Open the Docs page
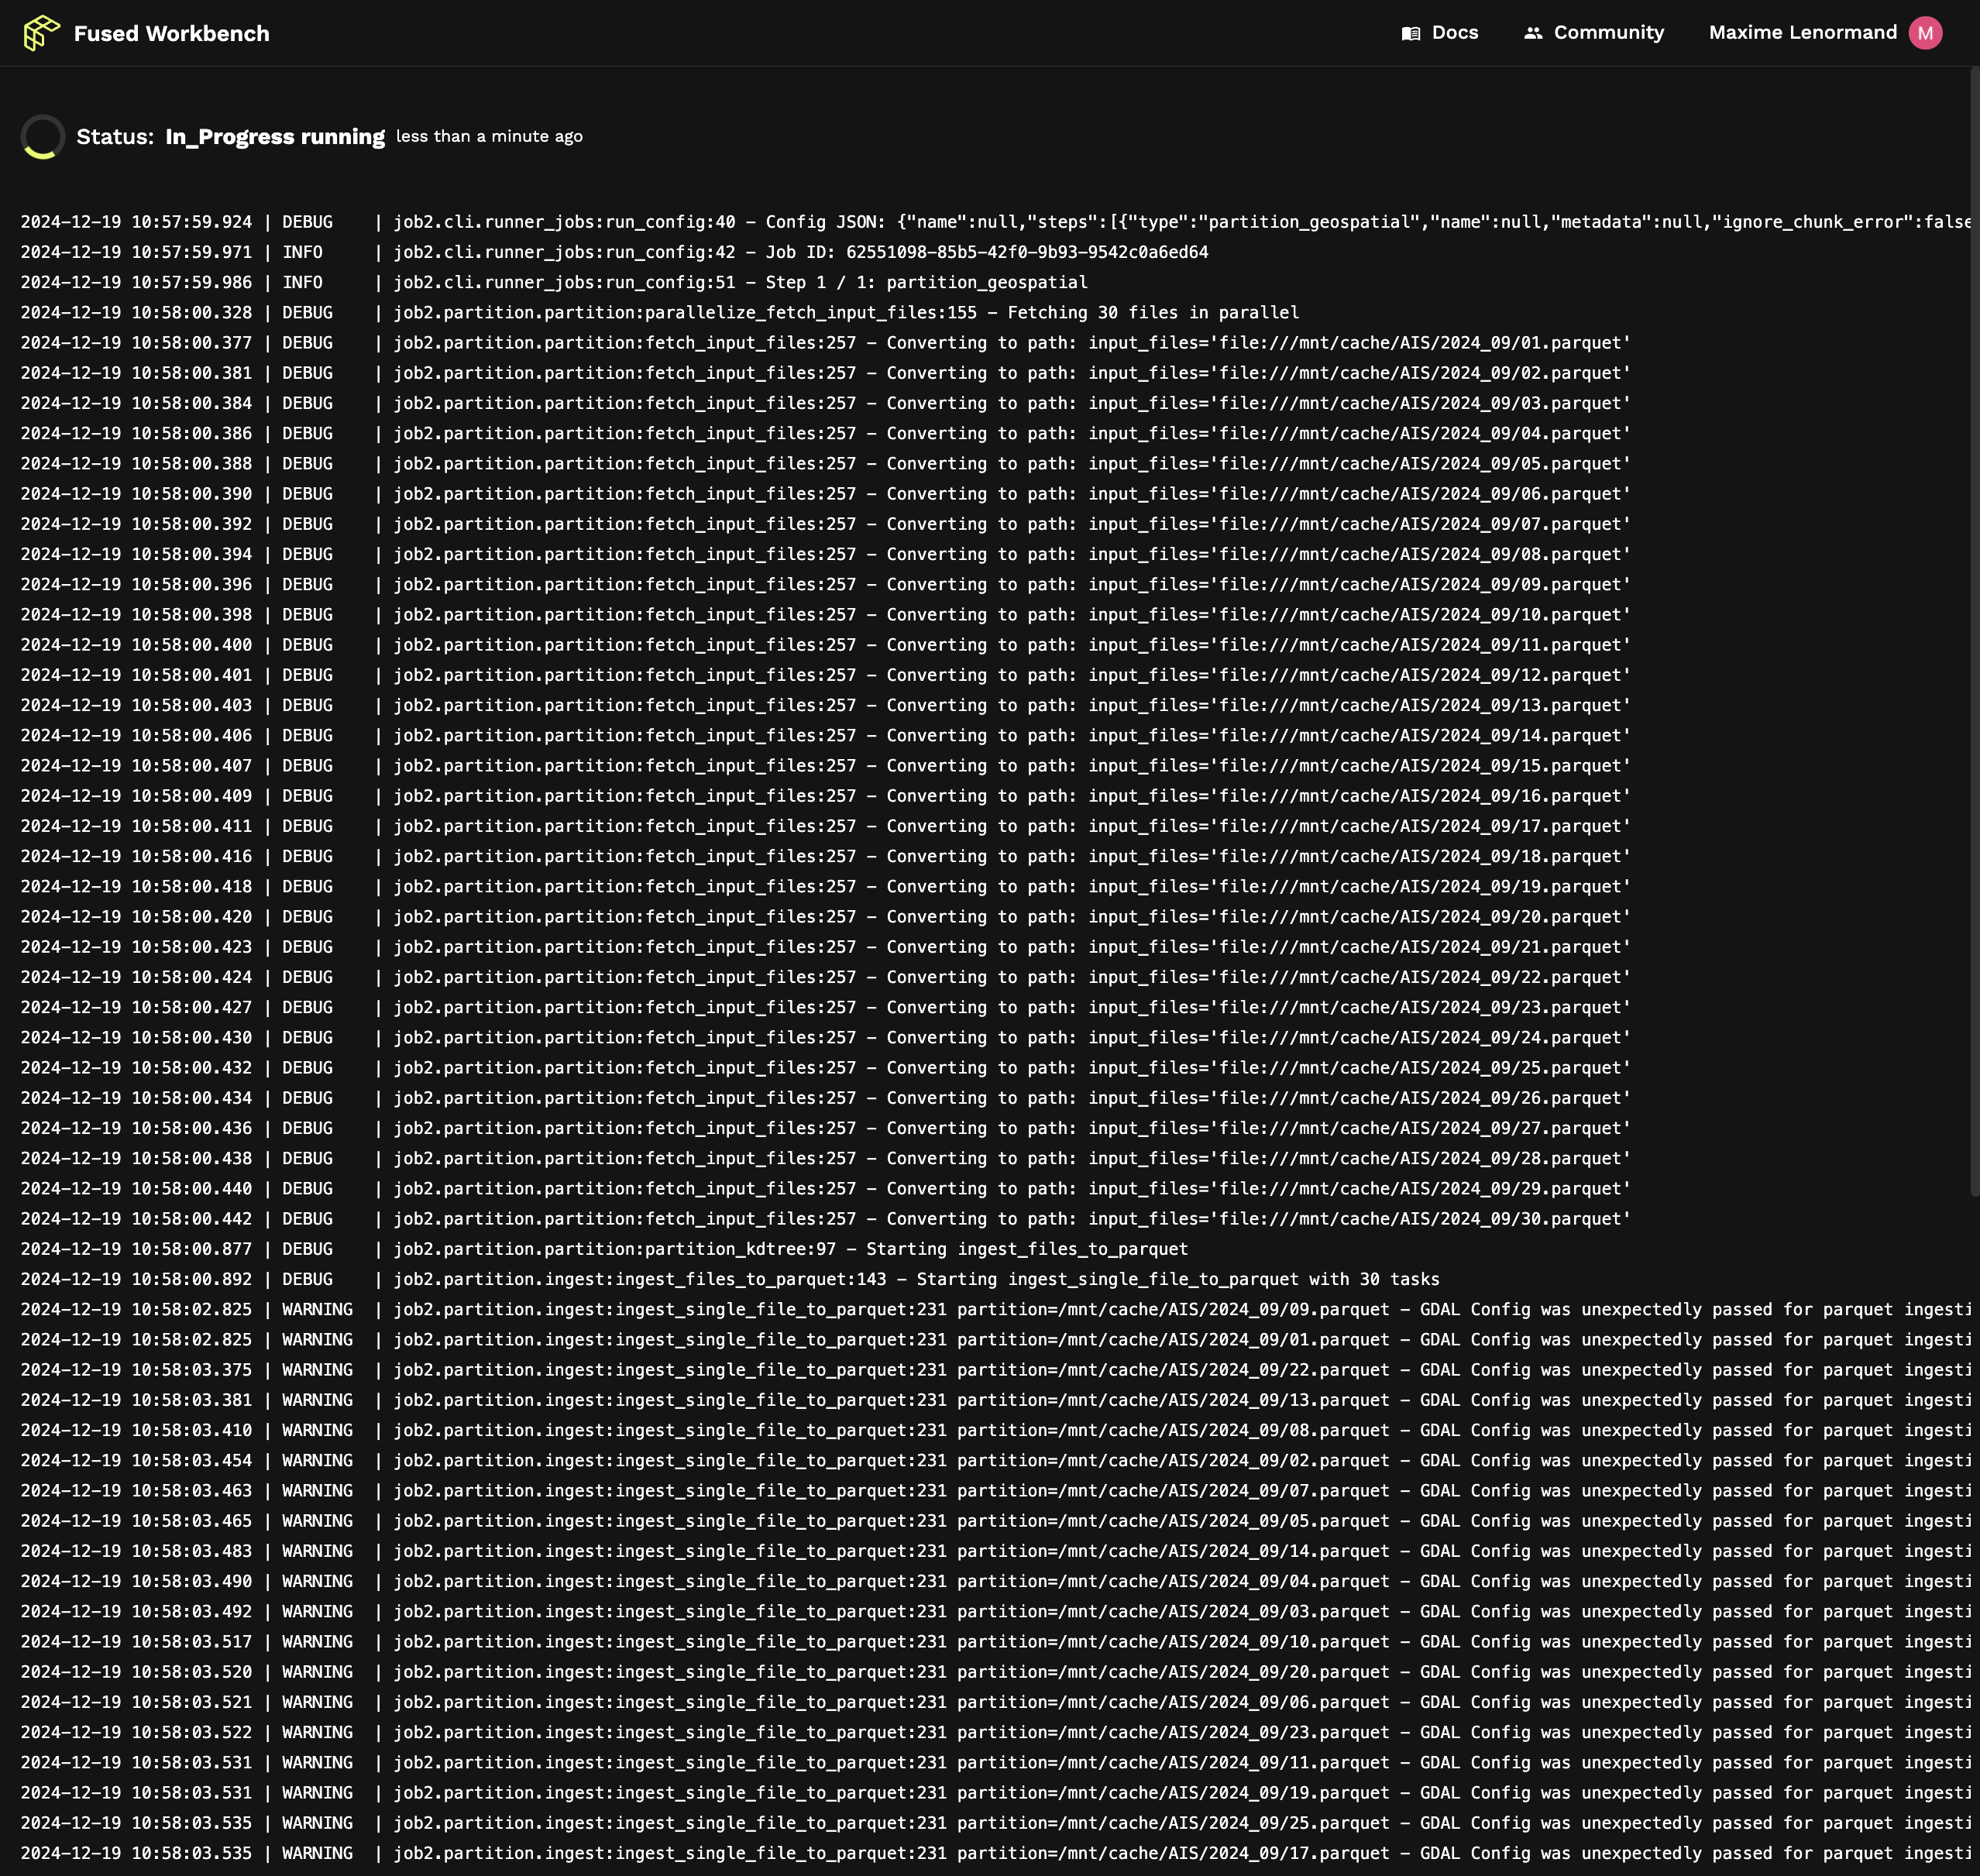 pyautogui.click(x=1455, y=32)
